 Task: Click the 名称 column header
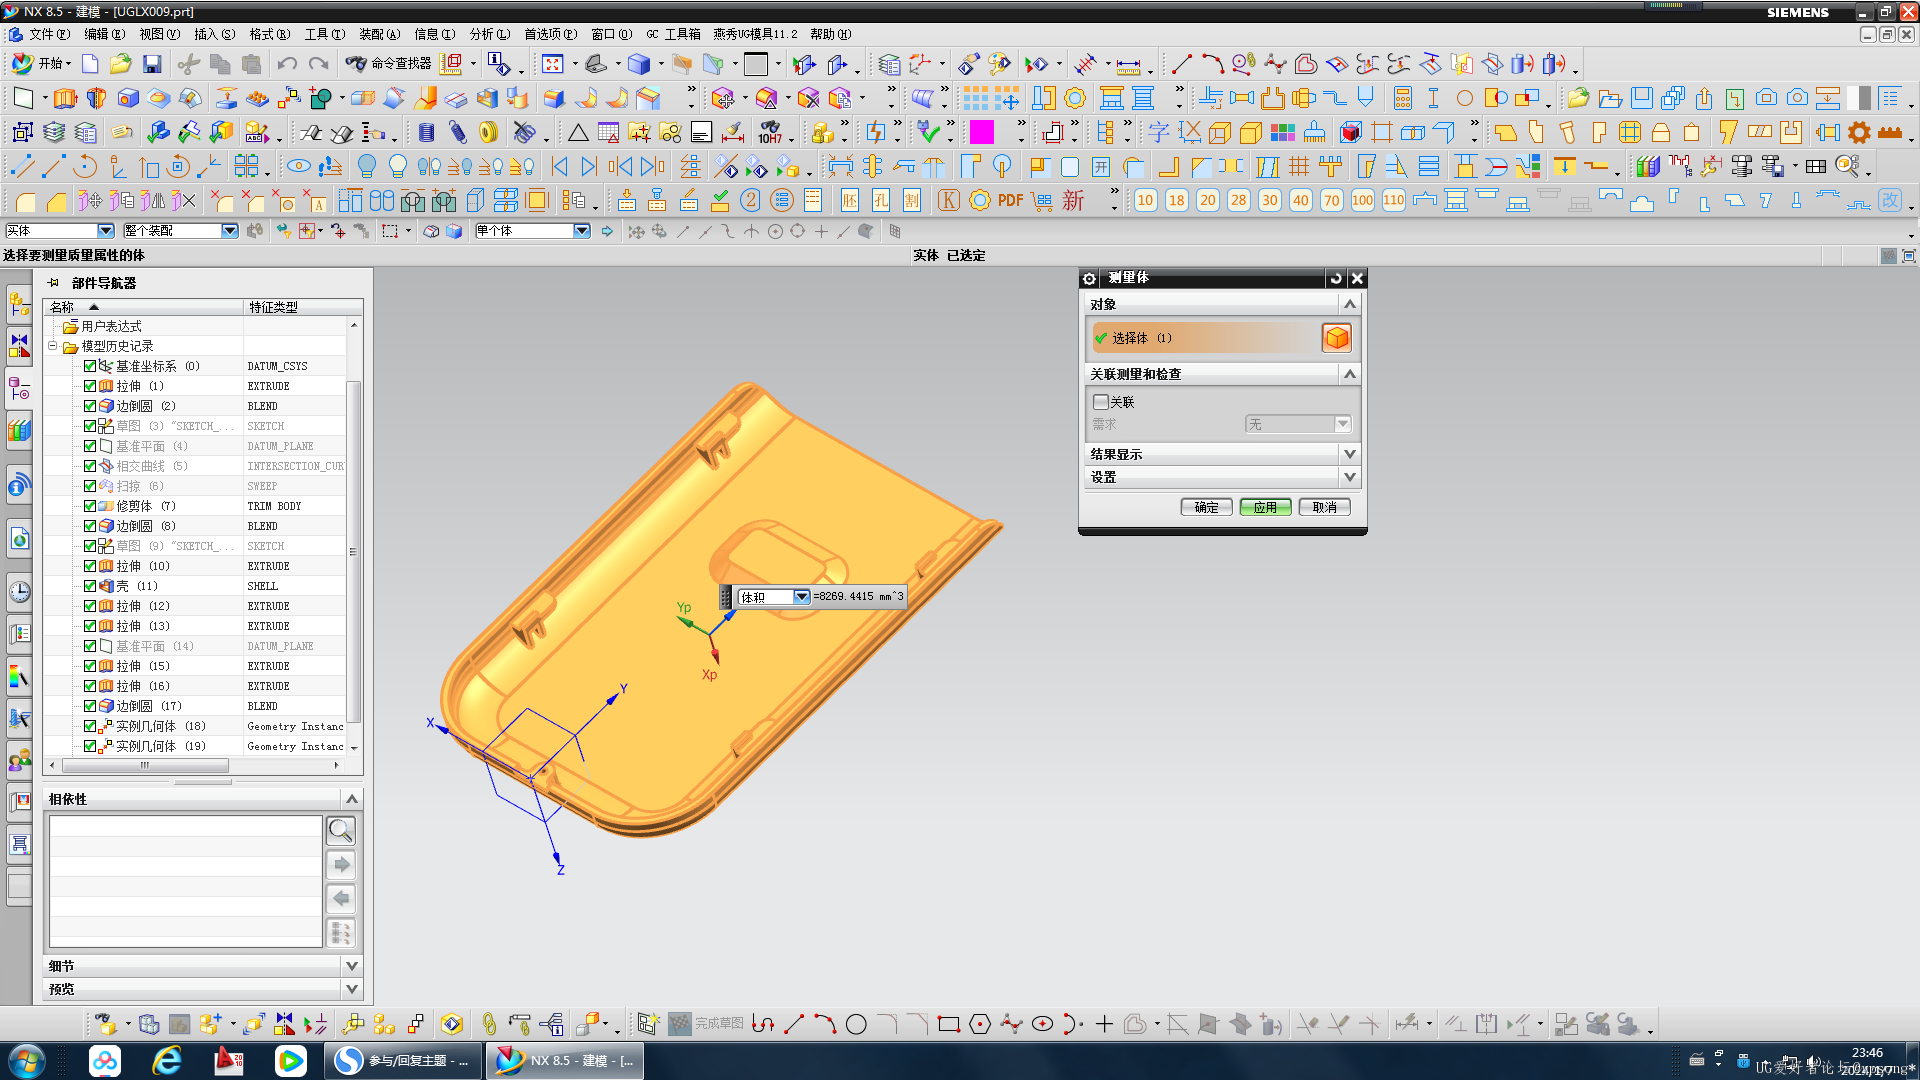pyautogui.click(x=143, y=307)
